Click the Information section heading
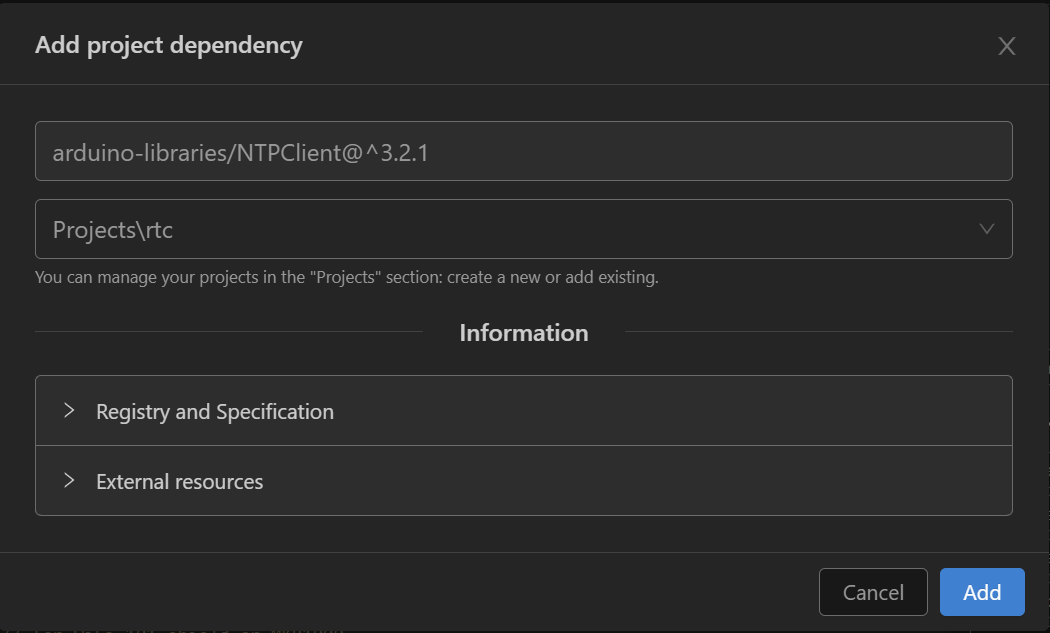1050x633 pixels. pyautogui.click(x=524, y=333)
